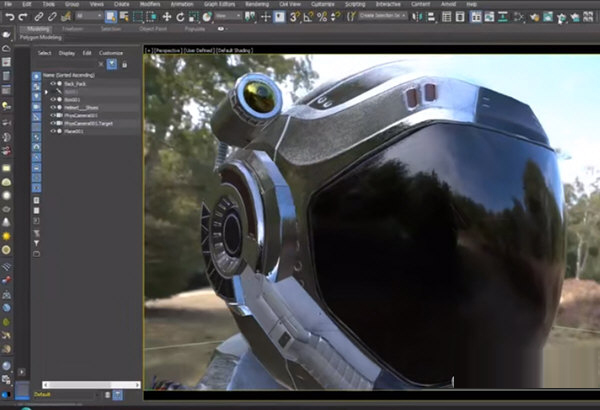
Task: Toggle visibility eye of Plane001
Action: [x=53, y=131]
